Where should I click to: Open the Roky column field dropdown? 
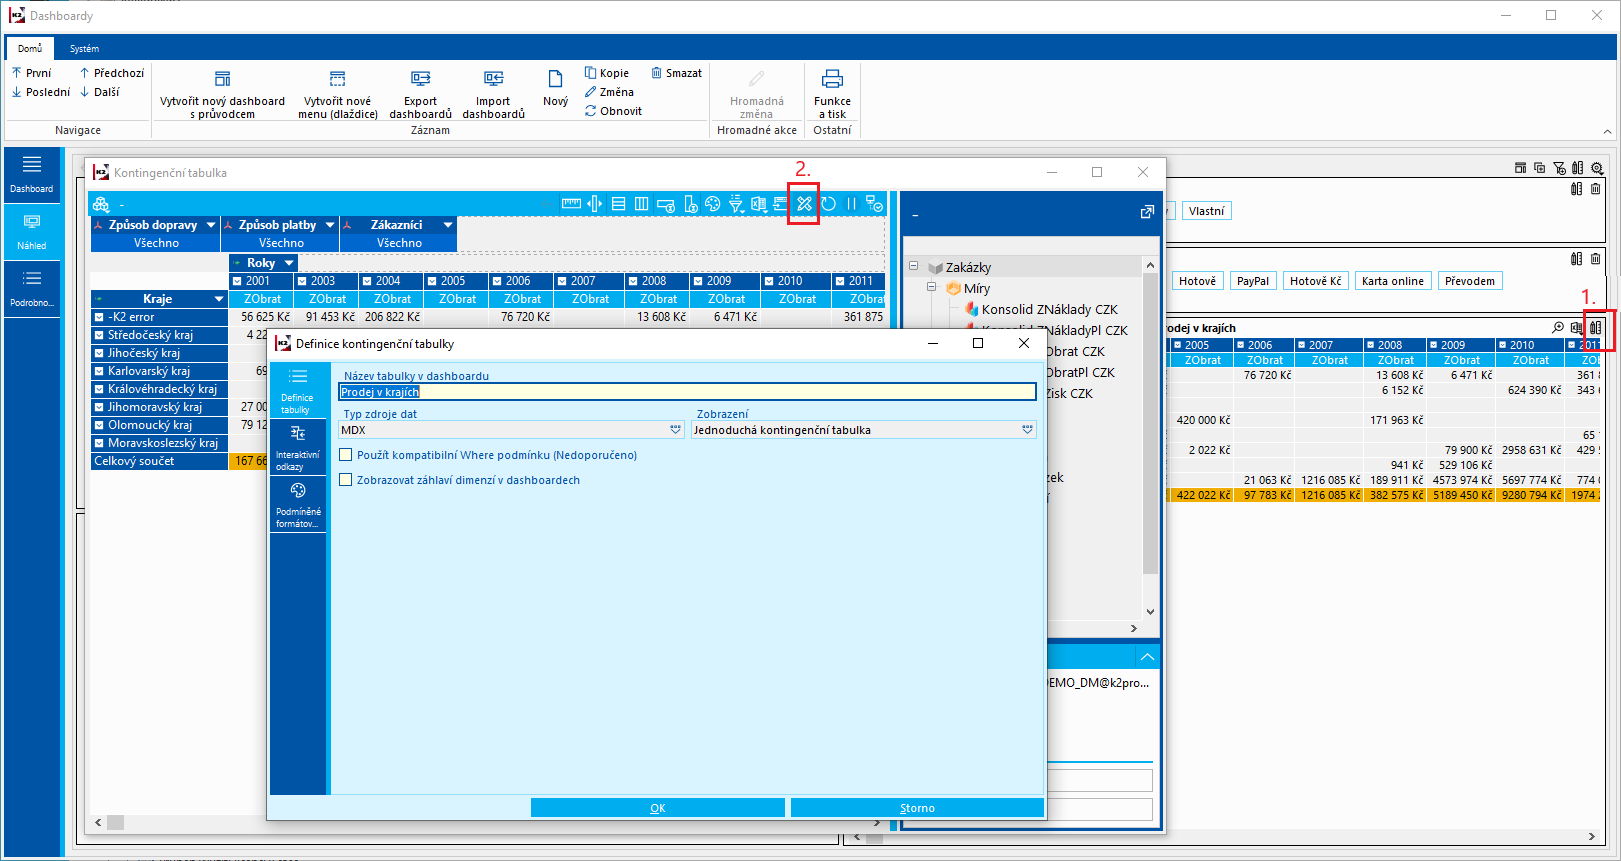coord(289,263)
